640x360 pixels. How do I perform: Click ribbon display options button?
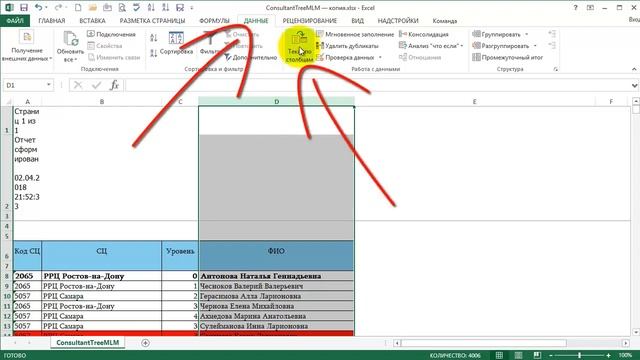click(590, 8)
